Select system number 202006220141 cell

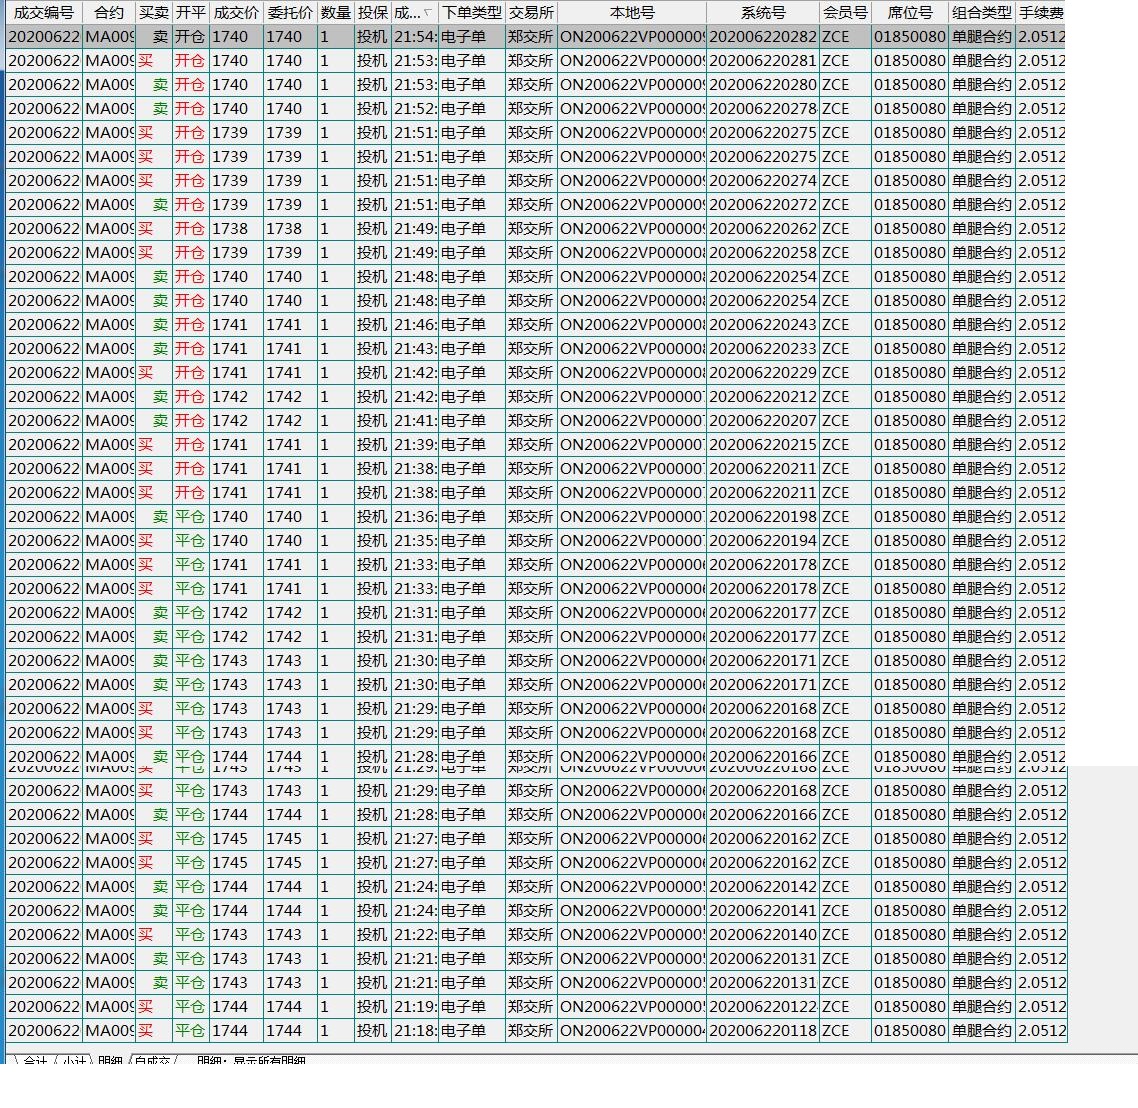(x=763, y=910)
